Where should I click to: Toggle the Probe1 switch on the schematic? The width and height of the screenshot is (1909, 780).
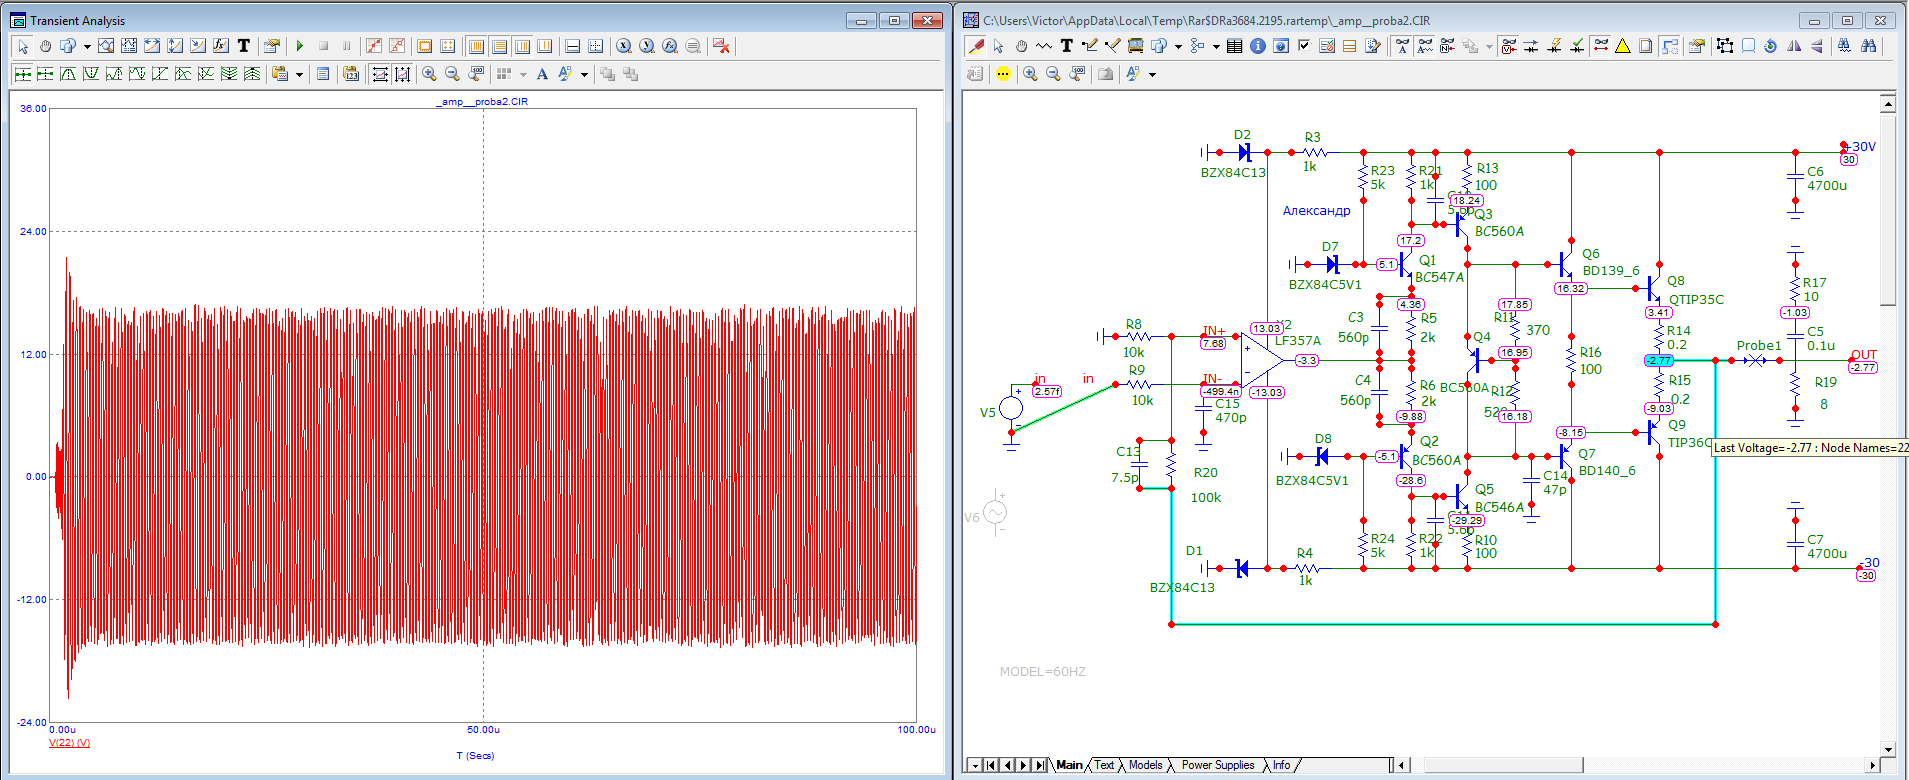click(1755, 360)
